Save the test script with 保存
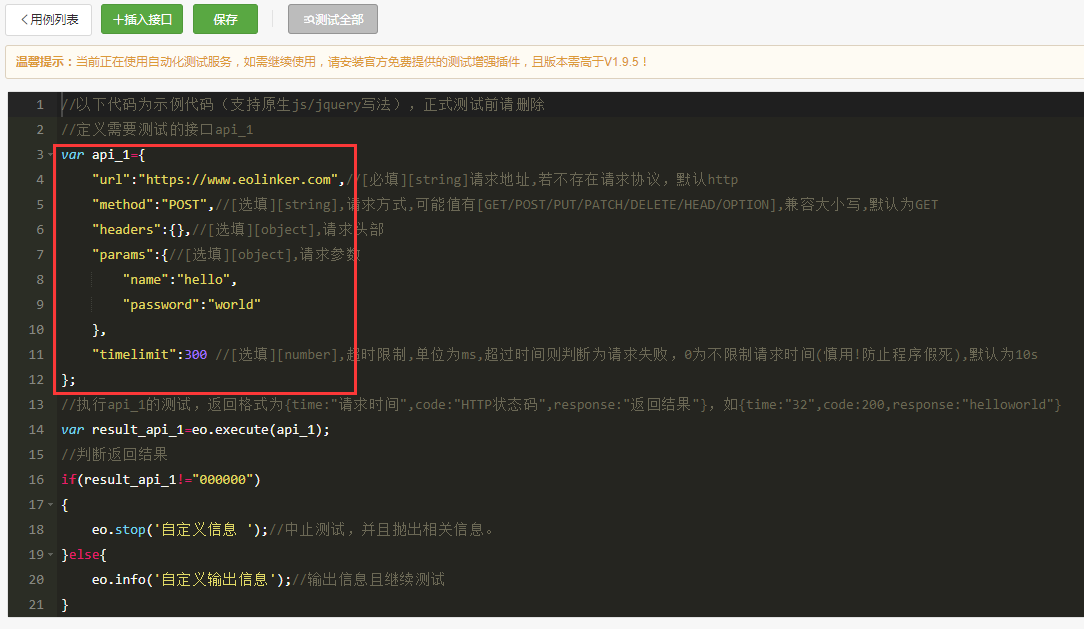 click(225, 19)
